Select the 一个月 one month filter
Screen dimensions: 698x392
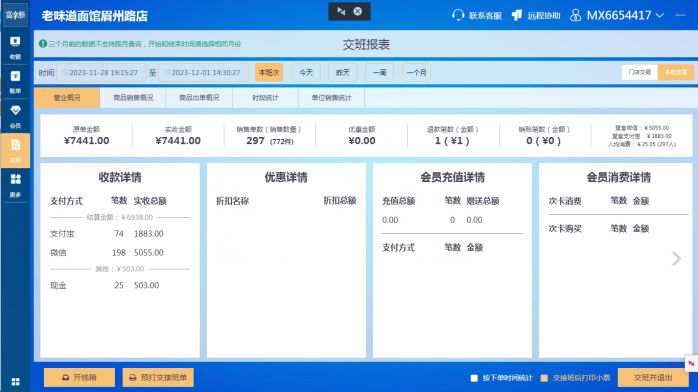pyautogui.click(x=416, y=73)
